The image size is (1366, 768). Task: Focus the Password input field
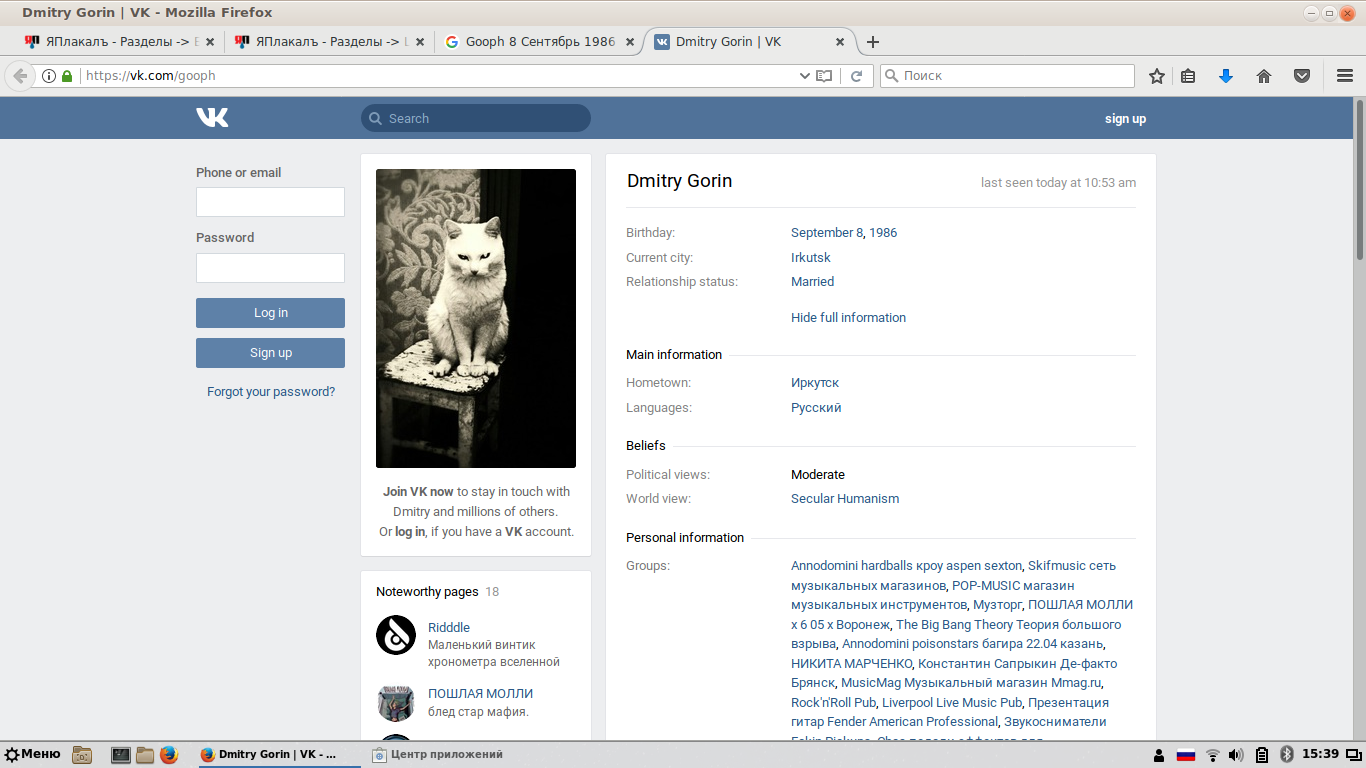(x=270, y=268)
